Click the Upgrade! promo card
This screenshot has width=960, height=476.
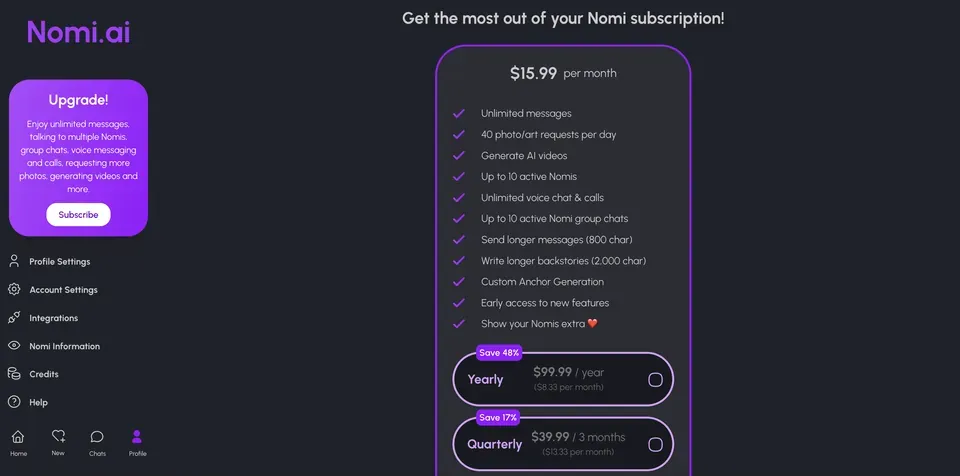point(78,158)
